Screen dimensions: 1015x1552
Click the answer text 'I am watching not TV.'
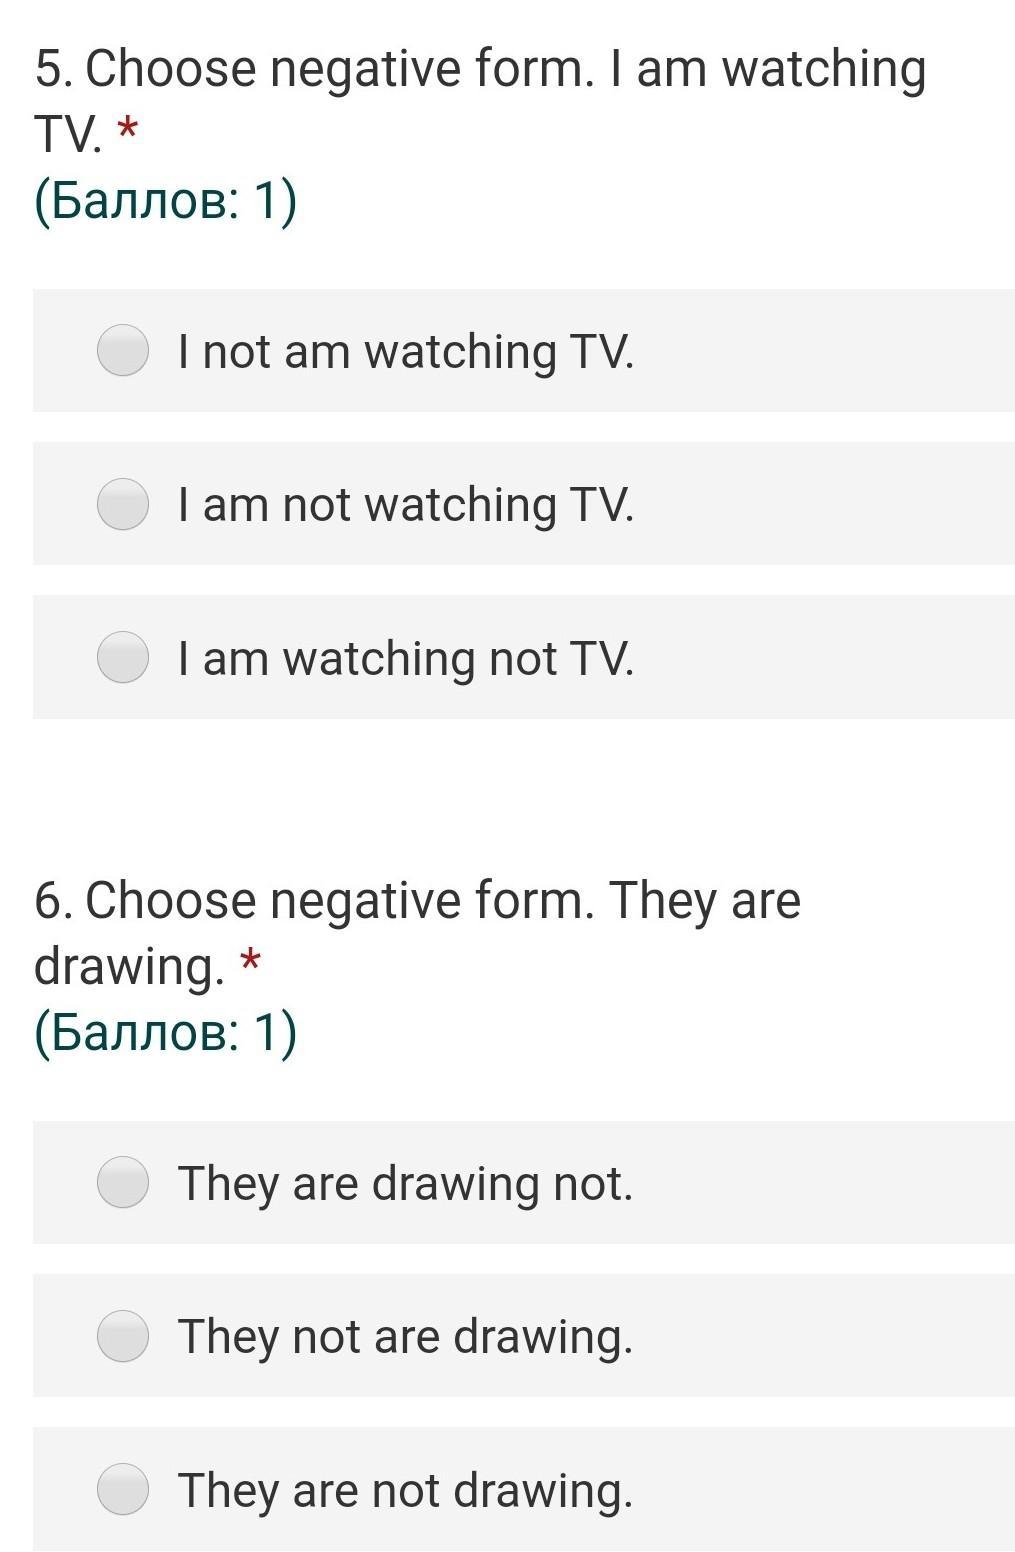[x=406, y=659]
